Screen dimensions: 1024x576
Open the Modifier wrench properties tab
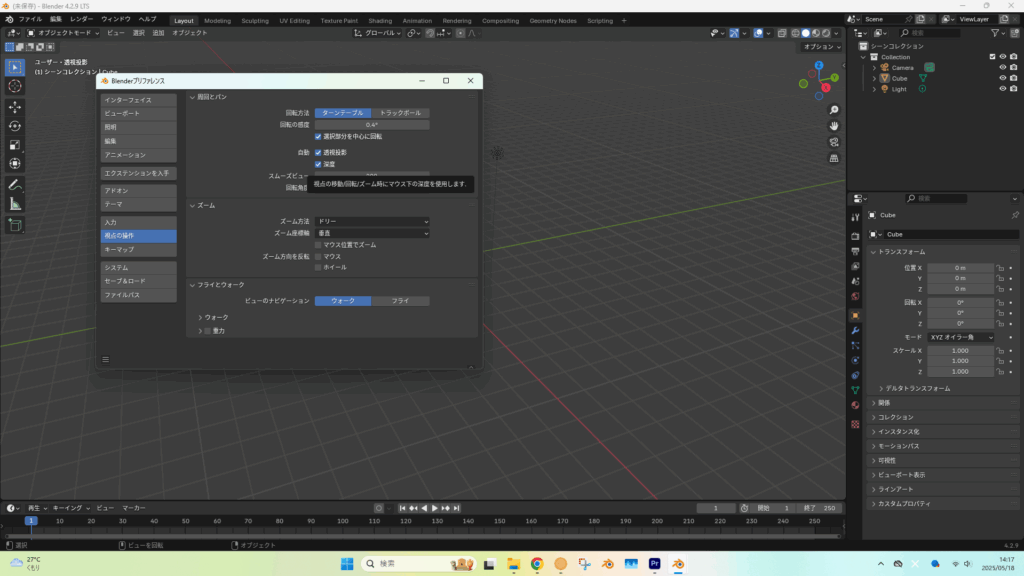(856, 330)
